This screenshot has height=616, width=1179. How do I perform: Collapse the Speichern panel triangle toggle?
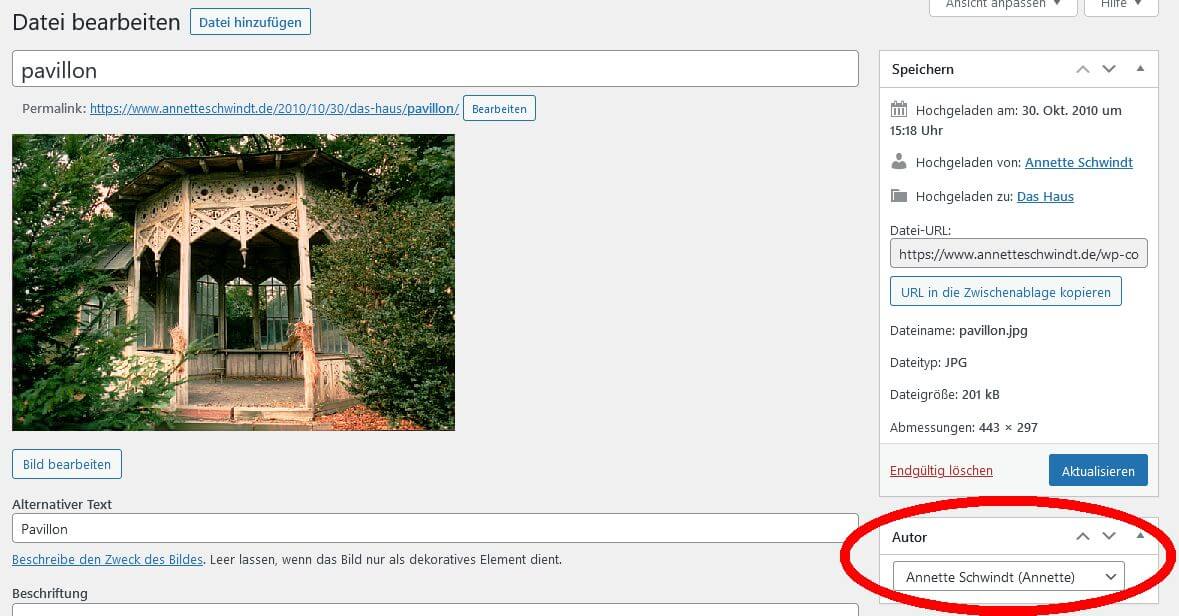pos(1140,68)
